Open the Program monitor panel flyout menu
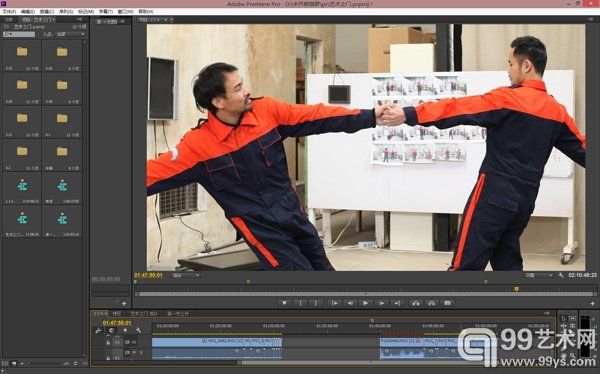This screenshot has width=600, height=374. (x=590, y=19)
